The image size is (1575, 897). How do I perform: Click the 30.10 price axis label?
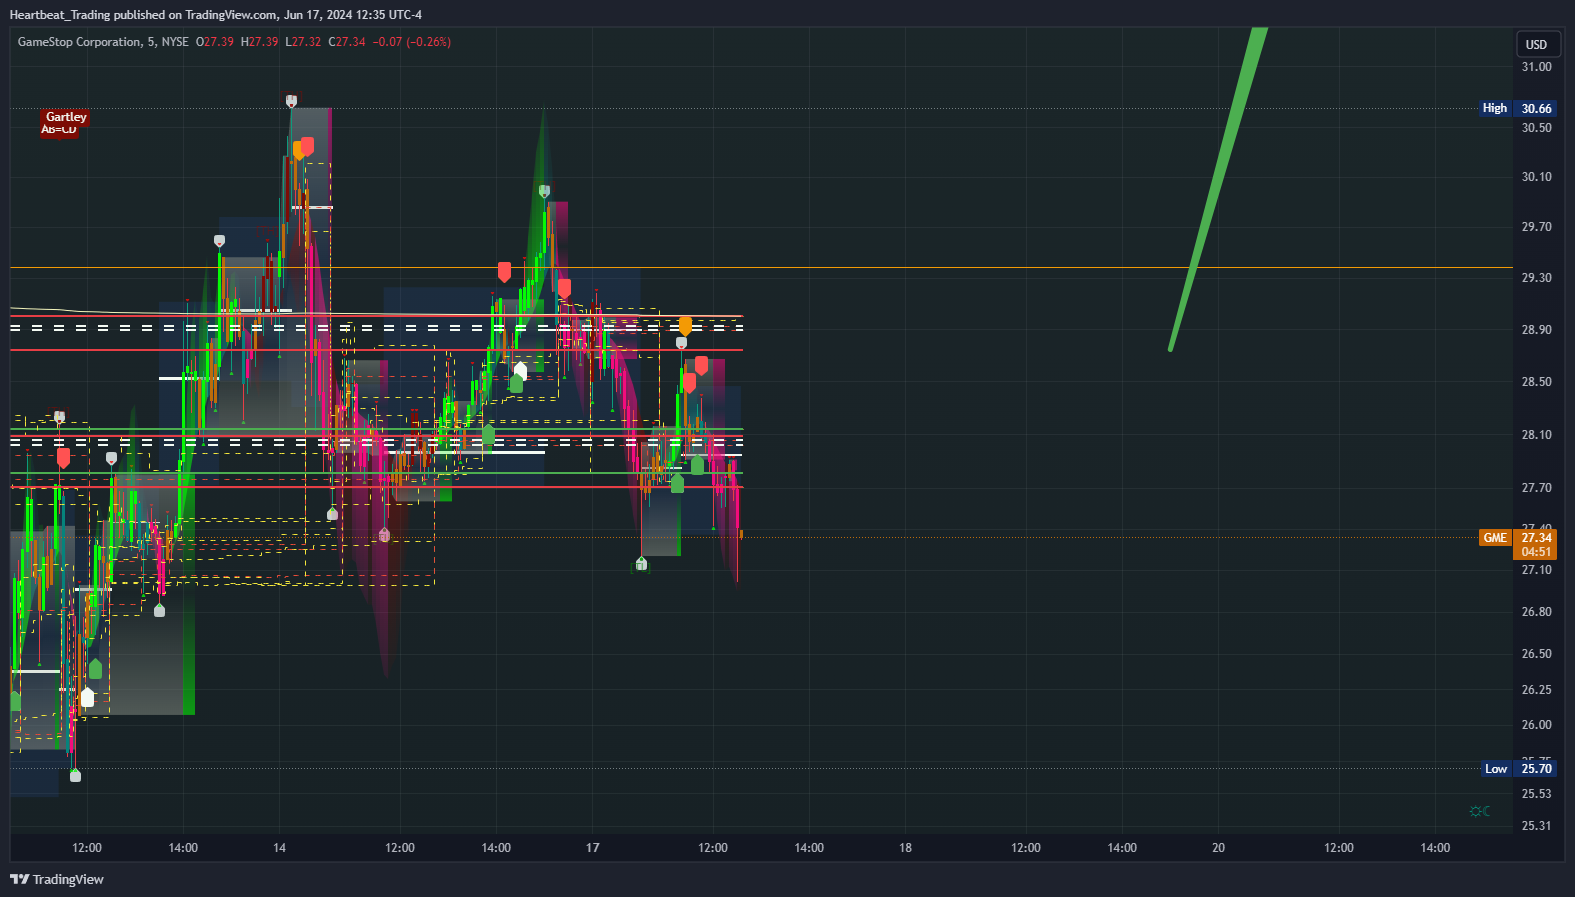(x=1536, y=177)
